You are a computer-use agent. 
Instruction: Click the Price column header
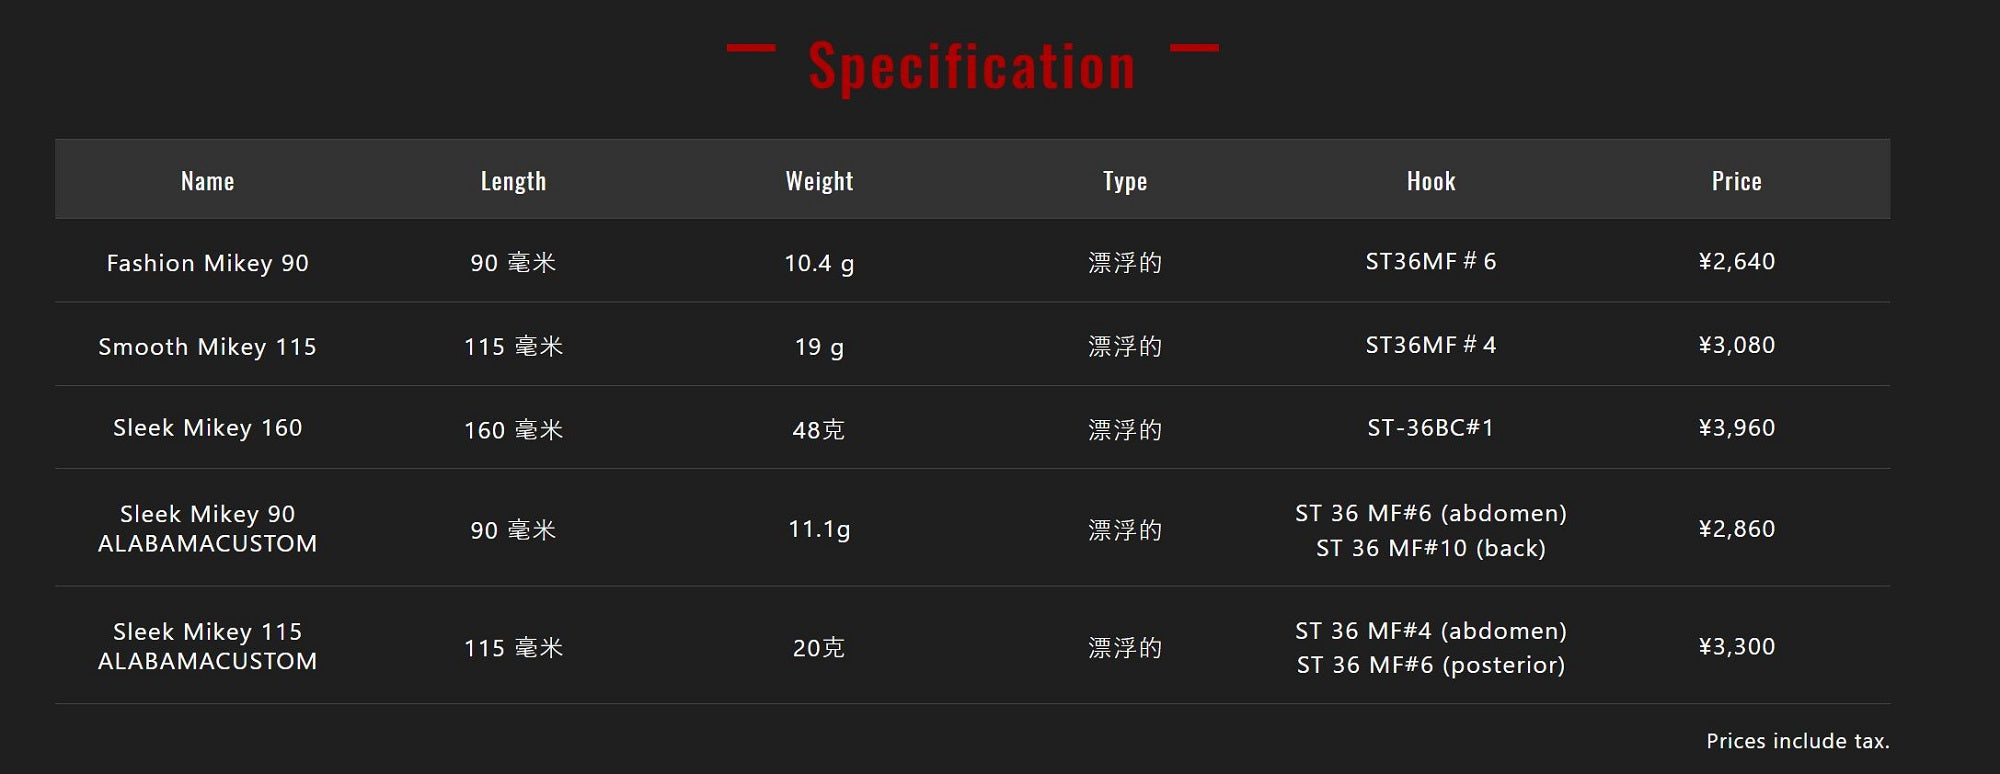coord(1736,181)
